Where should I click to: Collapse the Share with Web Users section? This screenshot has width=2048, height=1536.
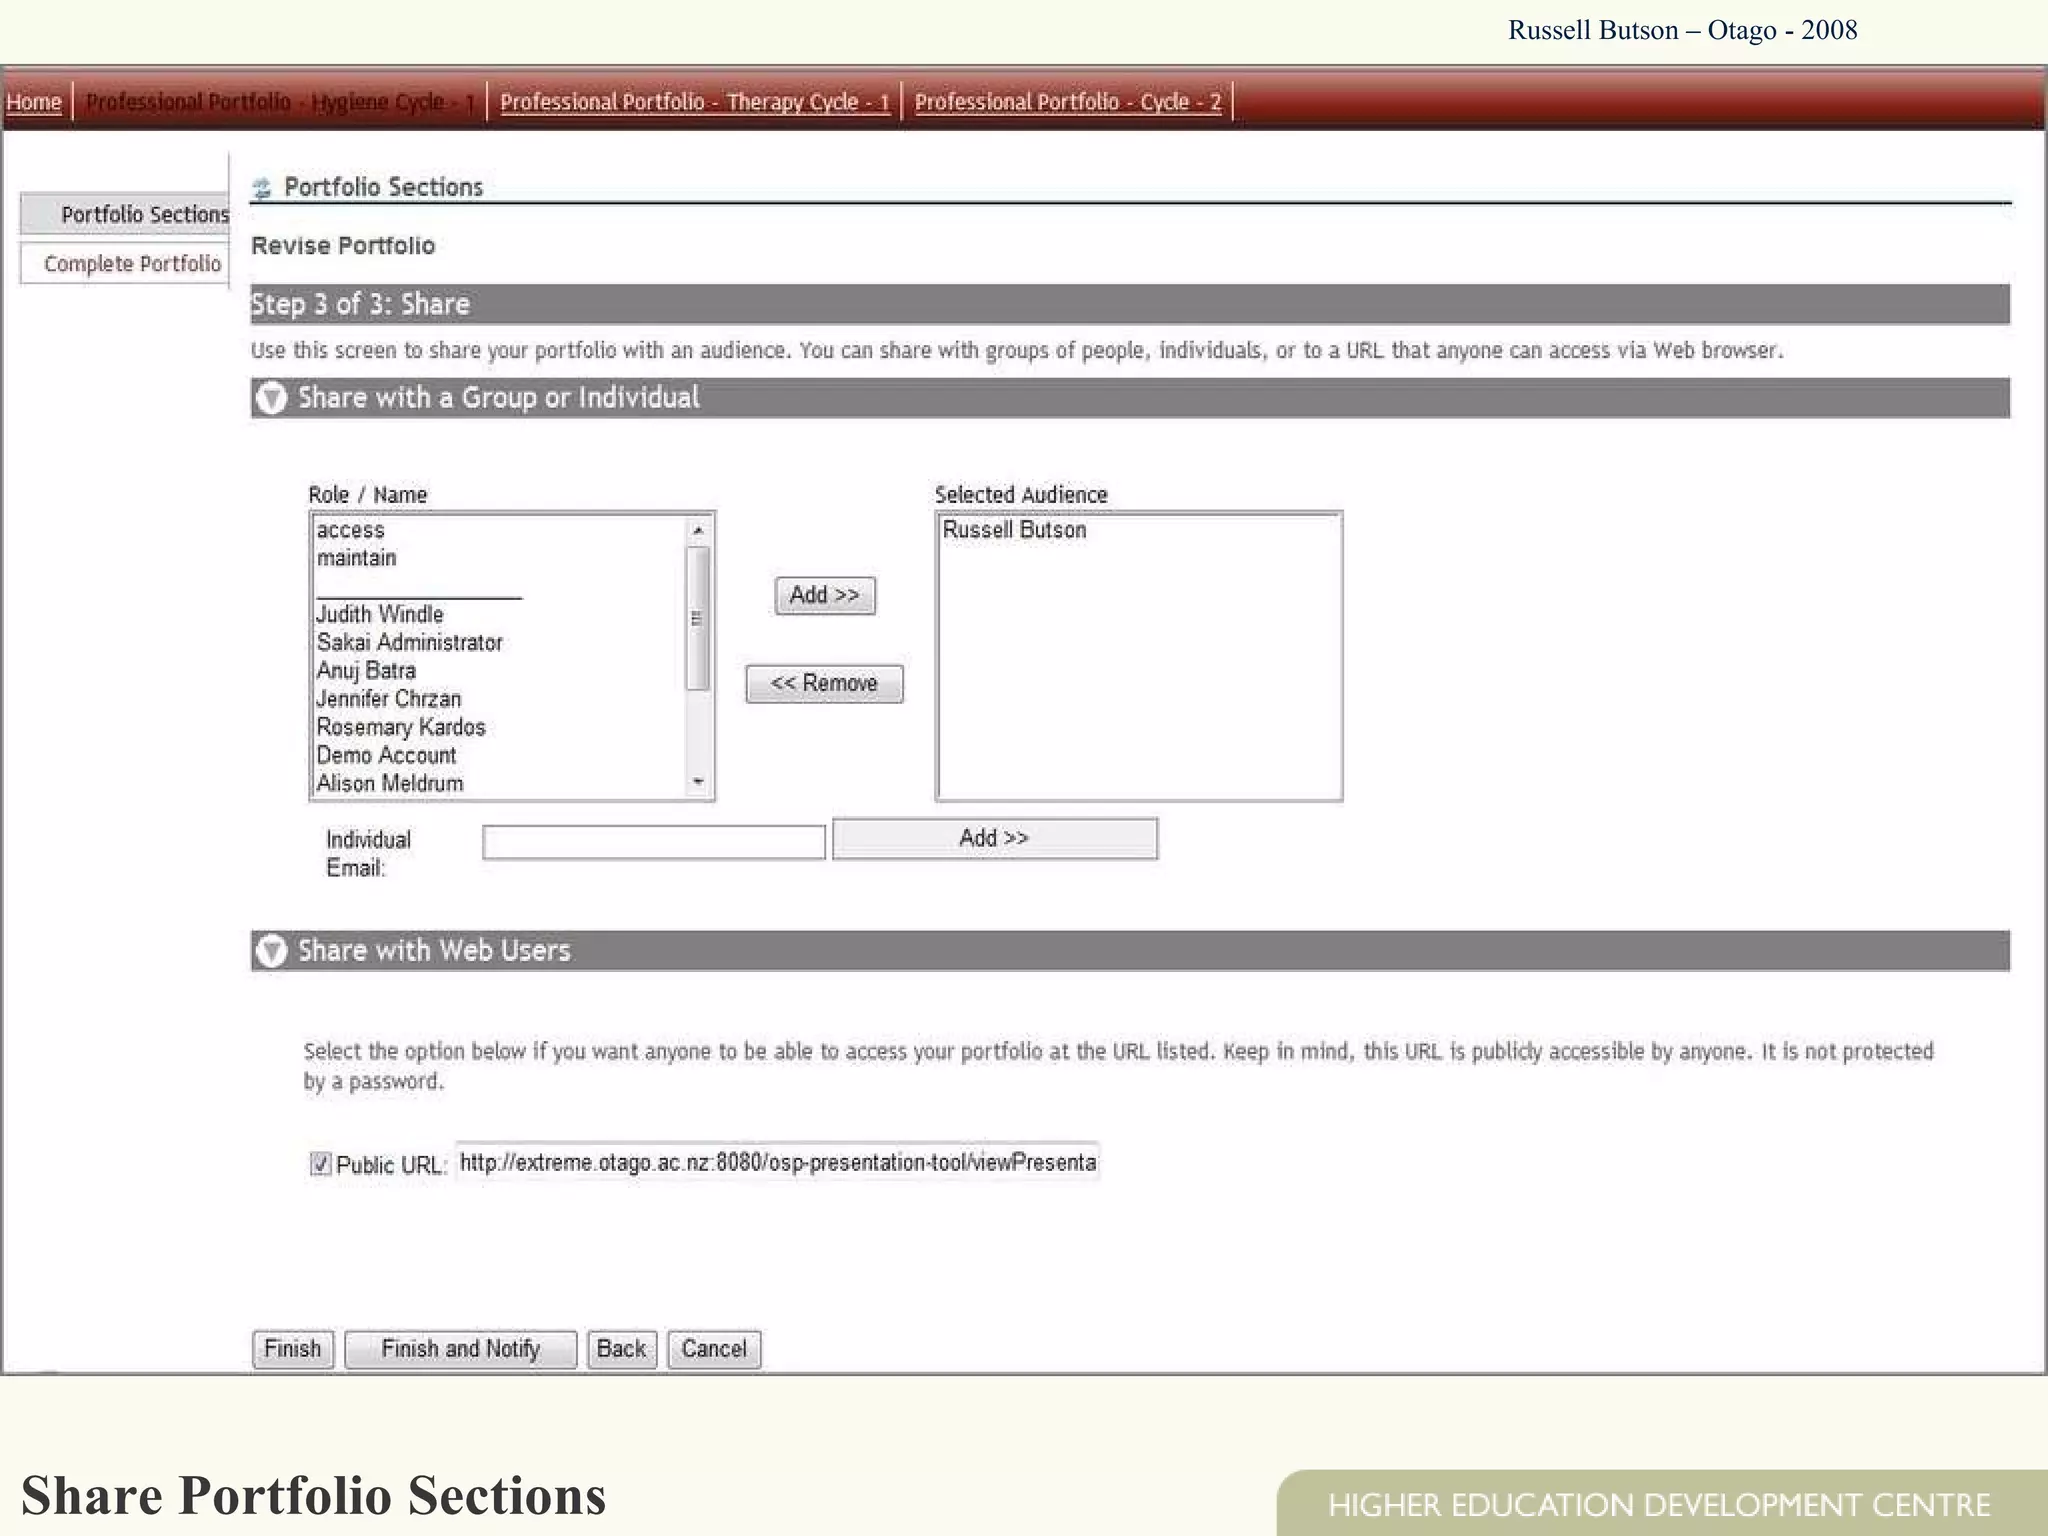(x=271, y=951)
